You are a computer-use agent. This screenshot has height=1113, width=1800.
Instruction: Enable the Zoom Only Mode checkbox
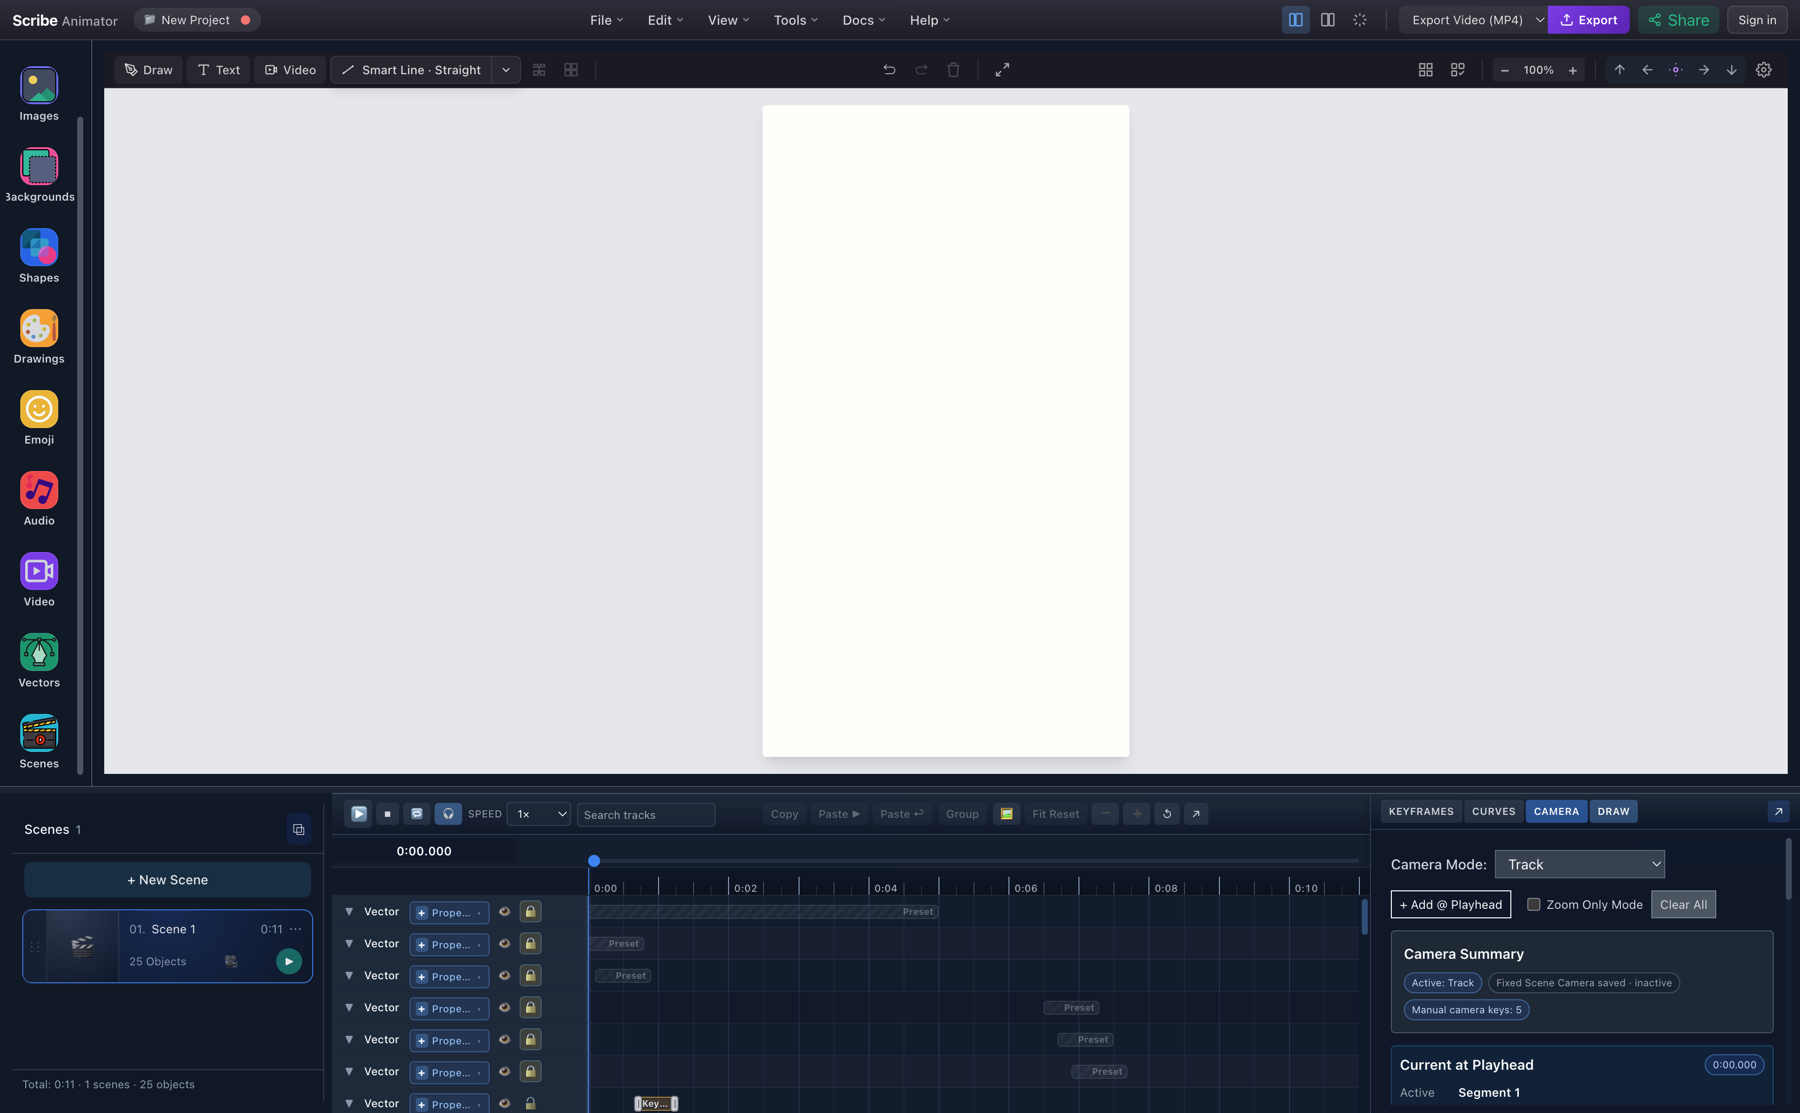[x=1533, y=904]
